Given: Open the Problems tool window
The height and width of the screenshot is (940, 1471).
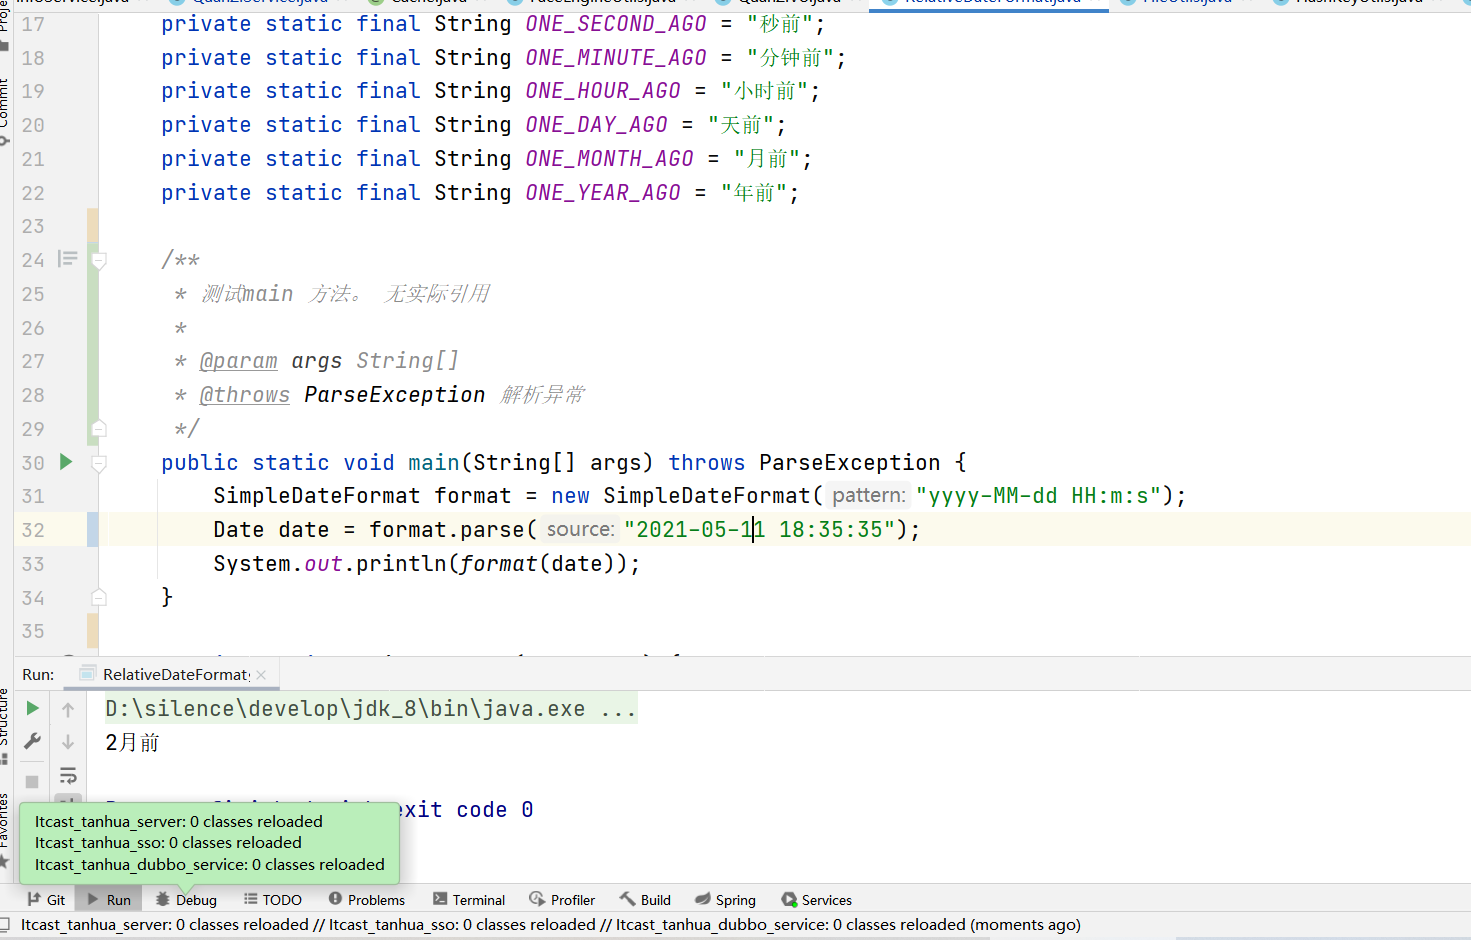Looking at the screenshot, I should pos(366,900).
